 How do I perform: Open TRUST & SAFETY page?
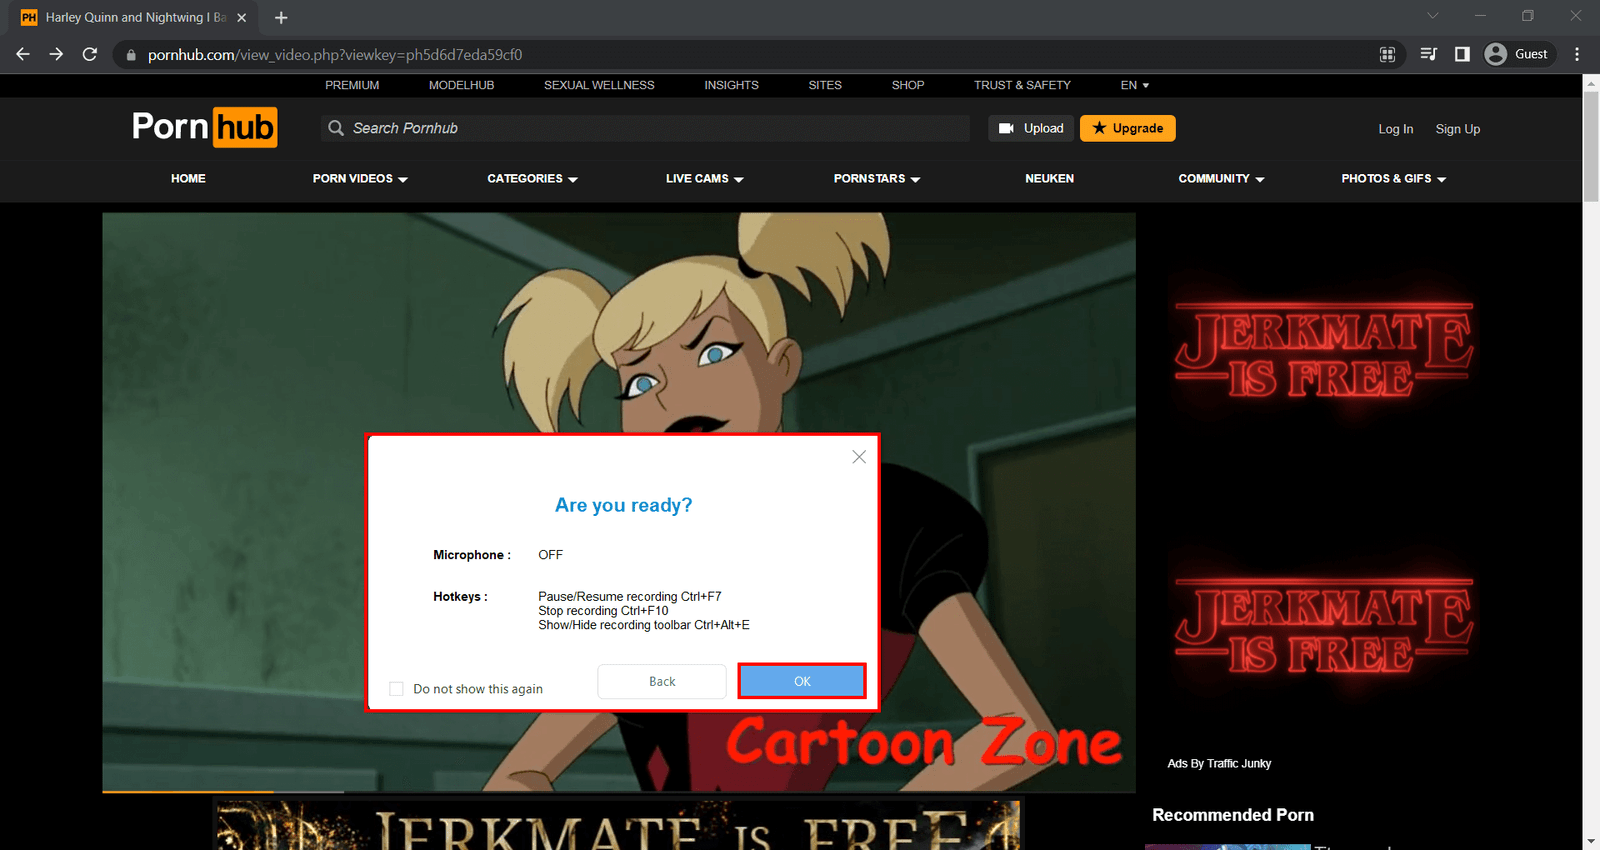click(1022, 85)
